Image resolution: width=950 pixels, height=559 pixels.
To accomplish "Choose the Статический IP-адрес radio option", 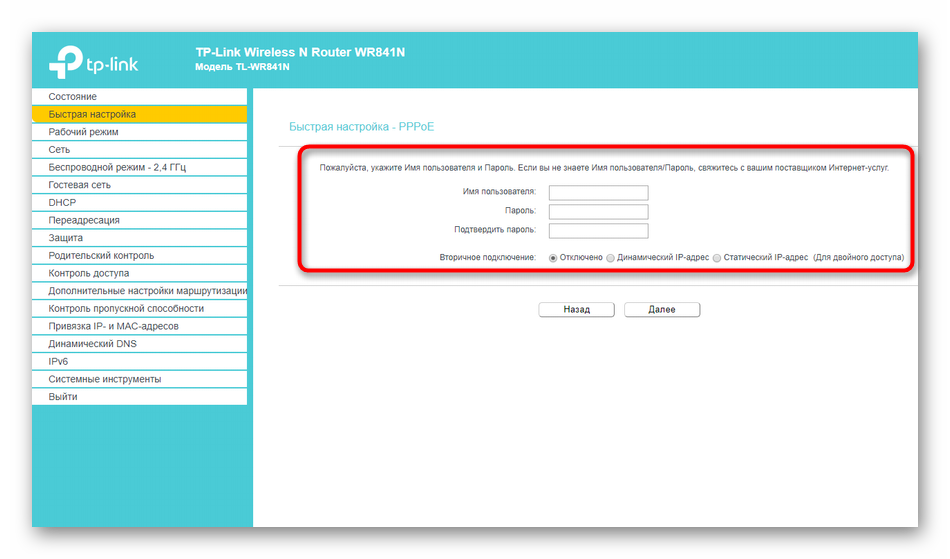I will click(716, 258).
